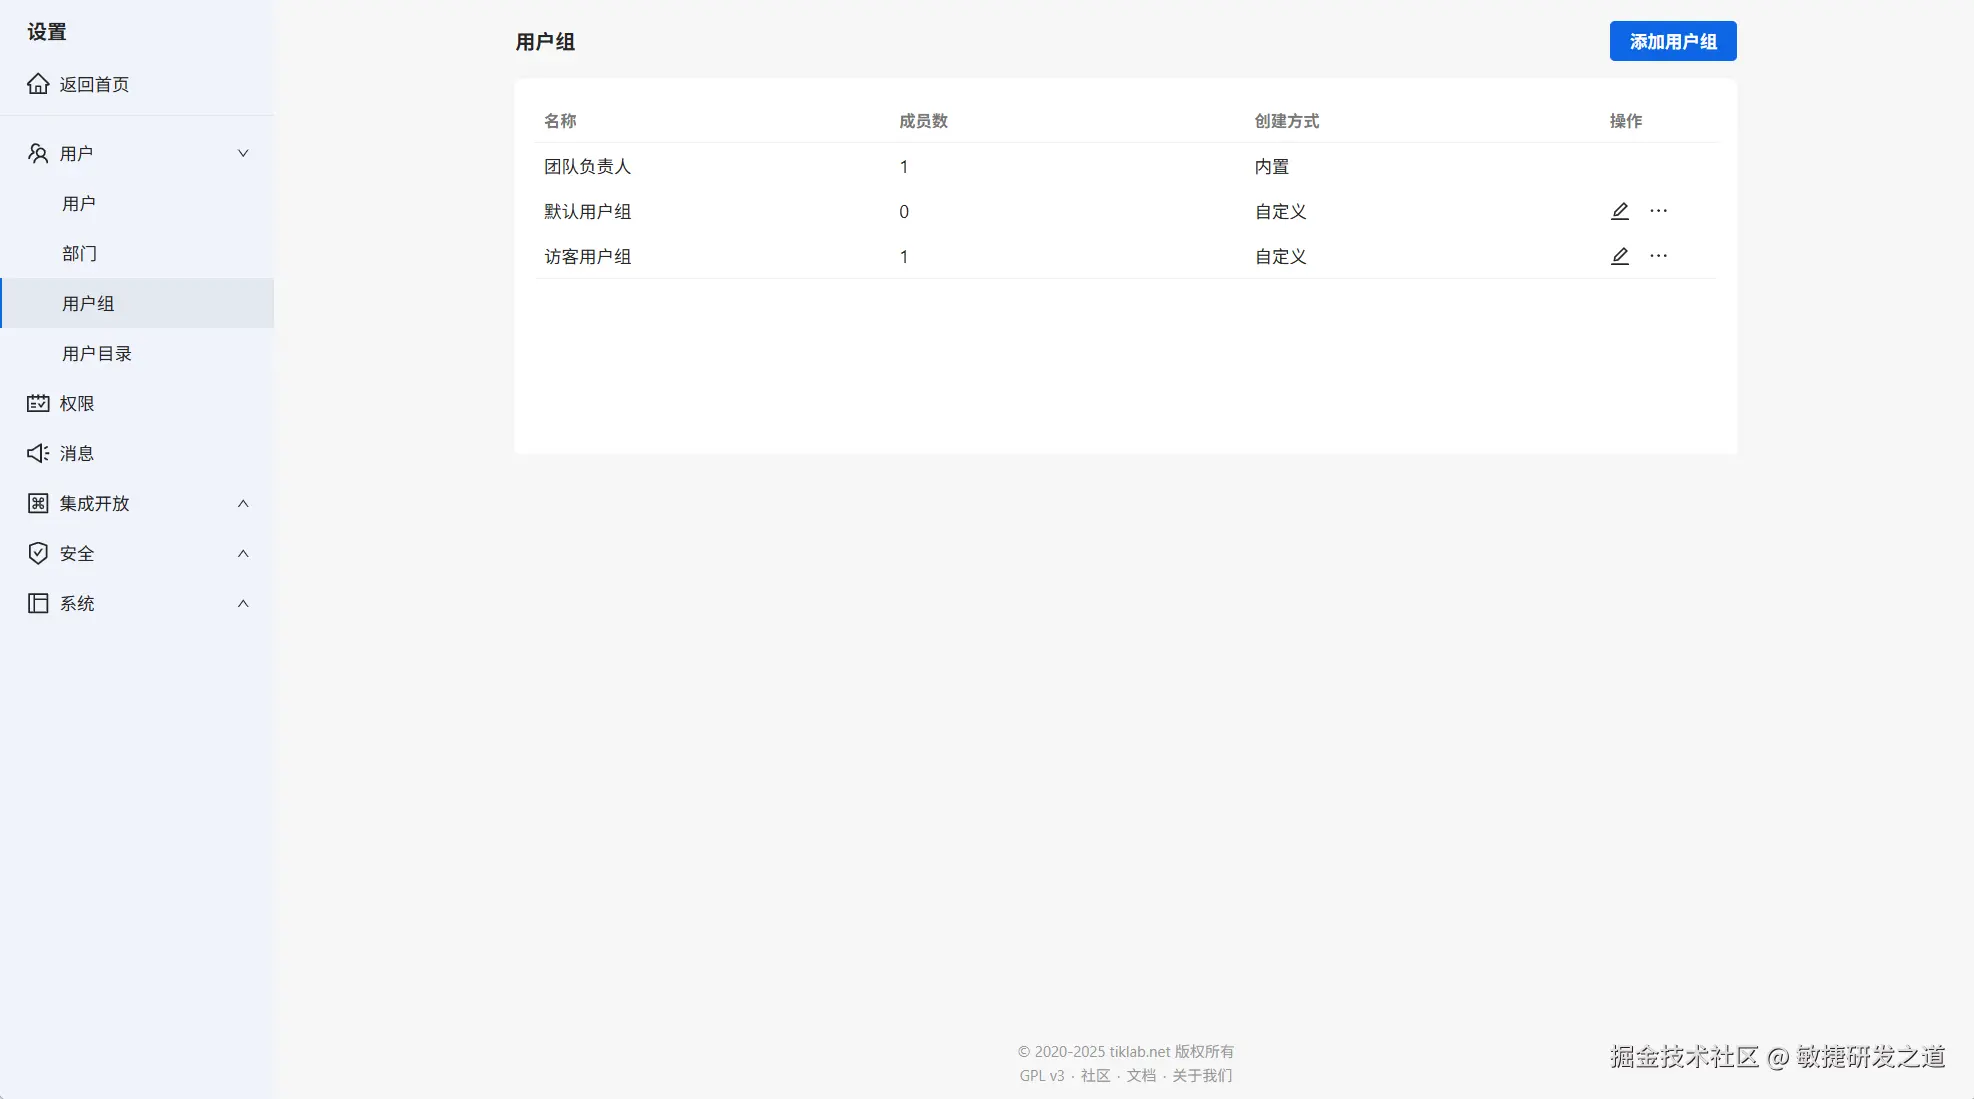Screen dimensions: 1974x1099
Task: Click the 返回首页 home icon
Action: pos(38,84)
